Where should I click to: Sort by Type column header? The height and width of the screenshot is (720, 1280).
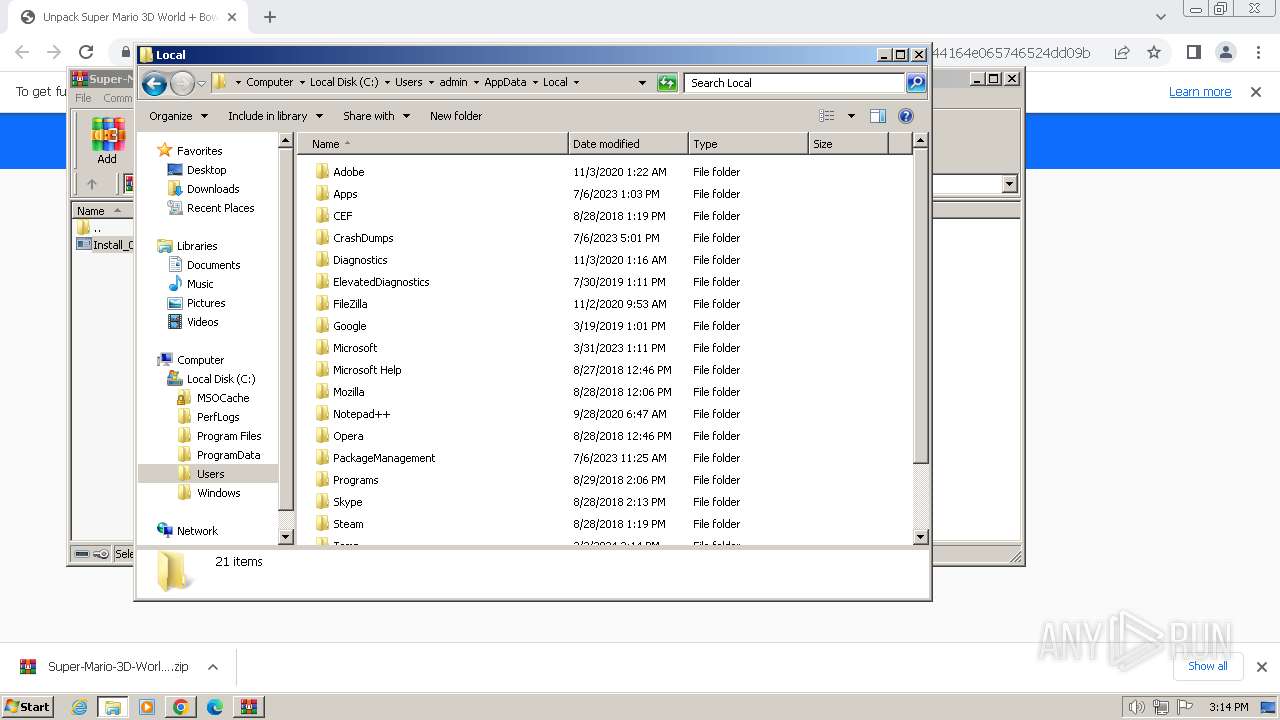click(748, 144)
